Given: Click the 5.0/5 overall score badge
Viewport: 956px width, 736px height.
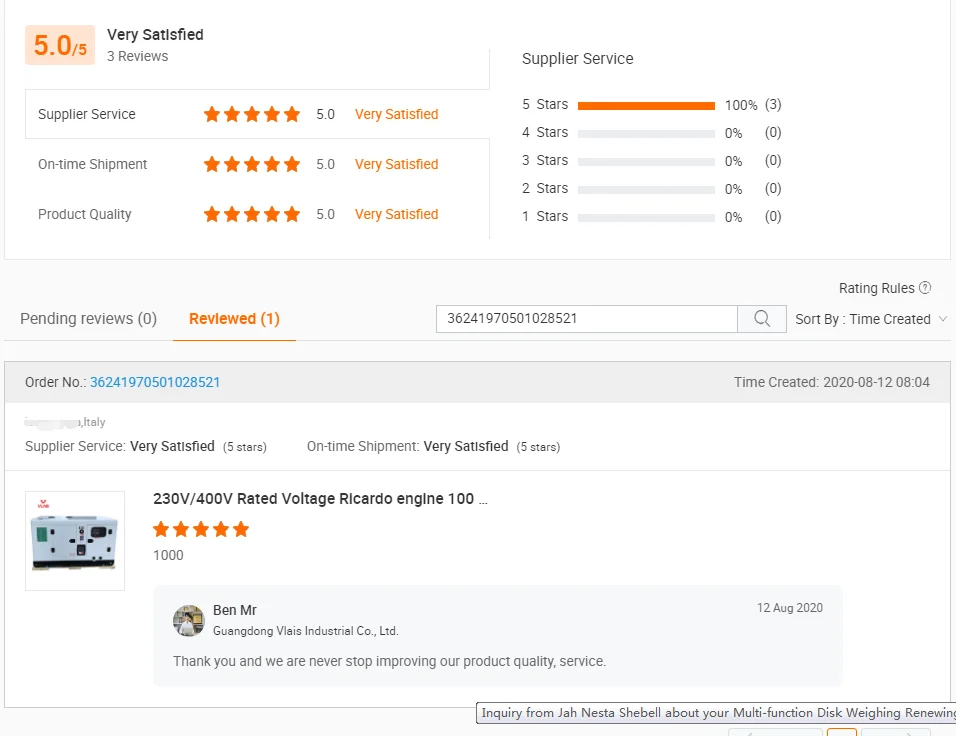Looking at the screenshot, I should click(60, 46).
